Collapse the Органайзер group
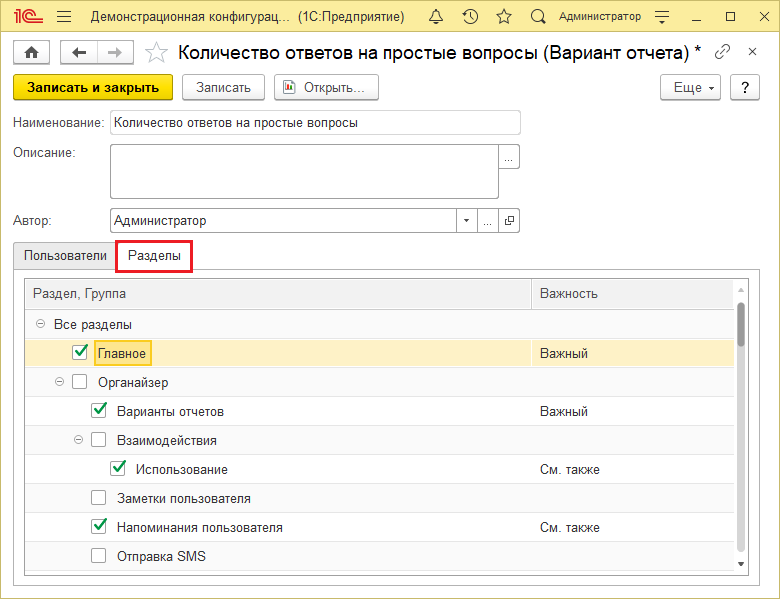The height and width of the screenshot is (599, 780). [x=59, y=382]
